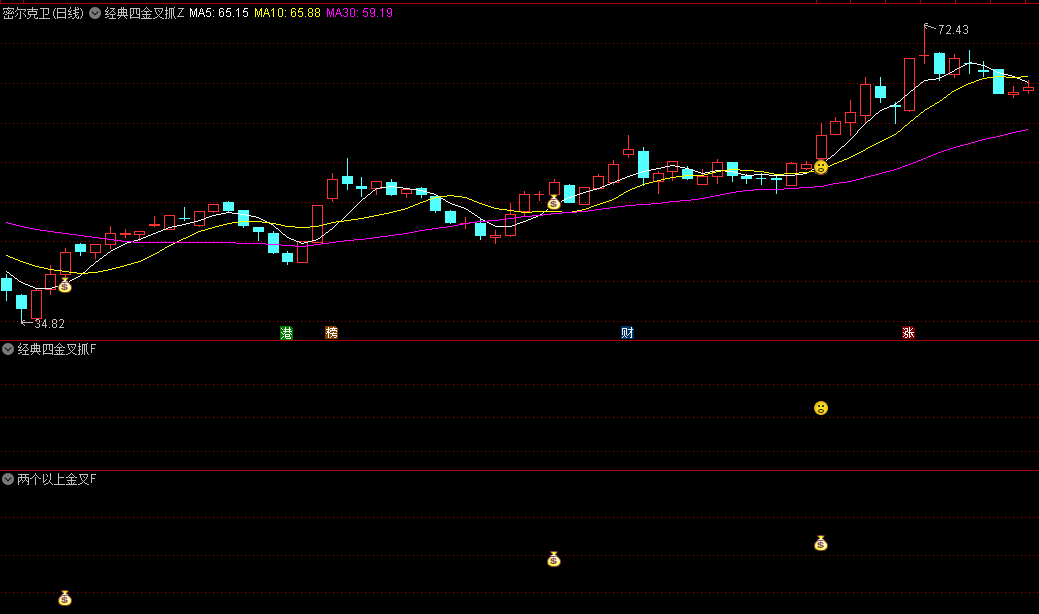Screen dimensions: 1039x614
Task: Click the 经典四金叉抓F panel title
Action: pyautogui.click(x=56, y=349)
